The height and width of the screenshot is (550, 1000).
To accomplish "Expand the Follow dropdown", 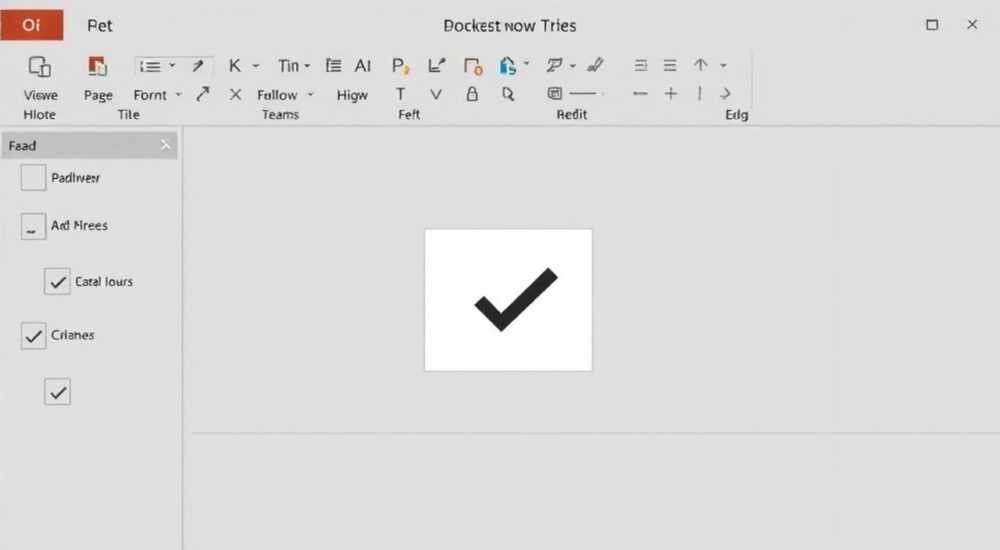I will tap(311, 95).
